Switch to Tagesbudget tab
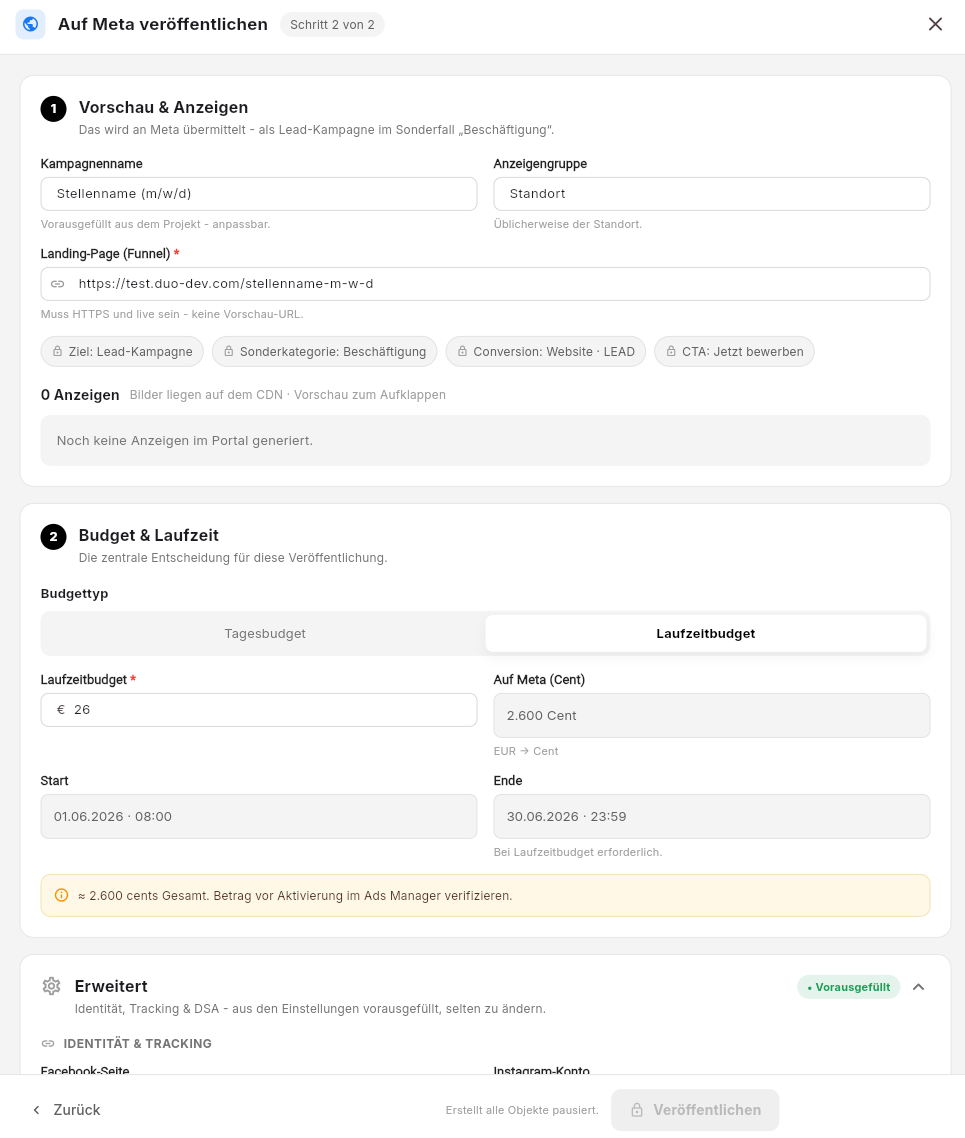Screen dimensions: 965x1138 point(265,634)
